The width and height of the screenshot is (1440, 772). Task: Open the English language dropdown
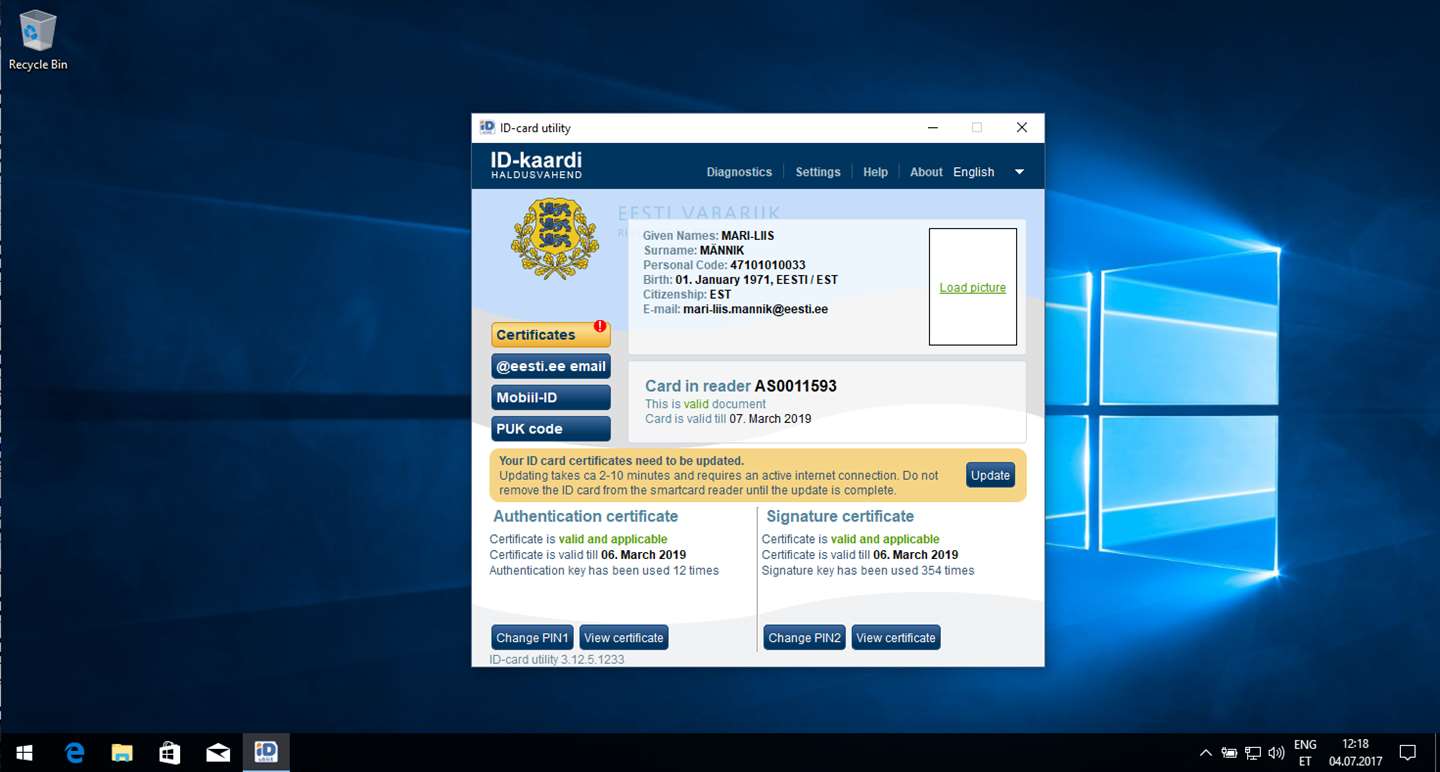pos(989,172)
